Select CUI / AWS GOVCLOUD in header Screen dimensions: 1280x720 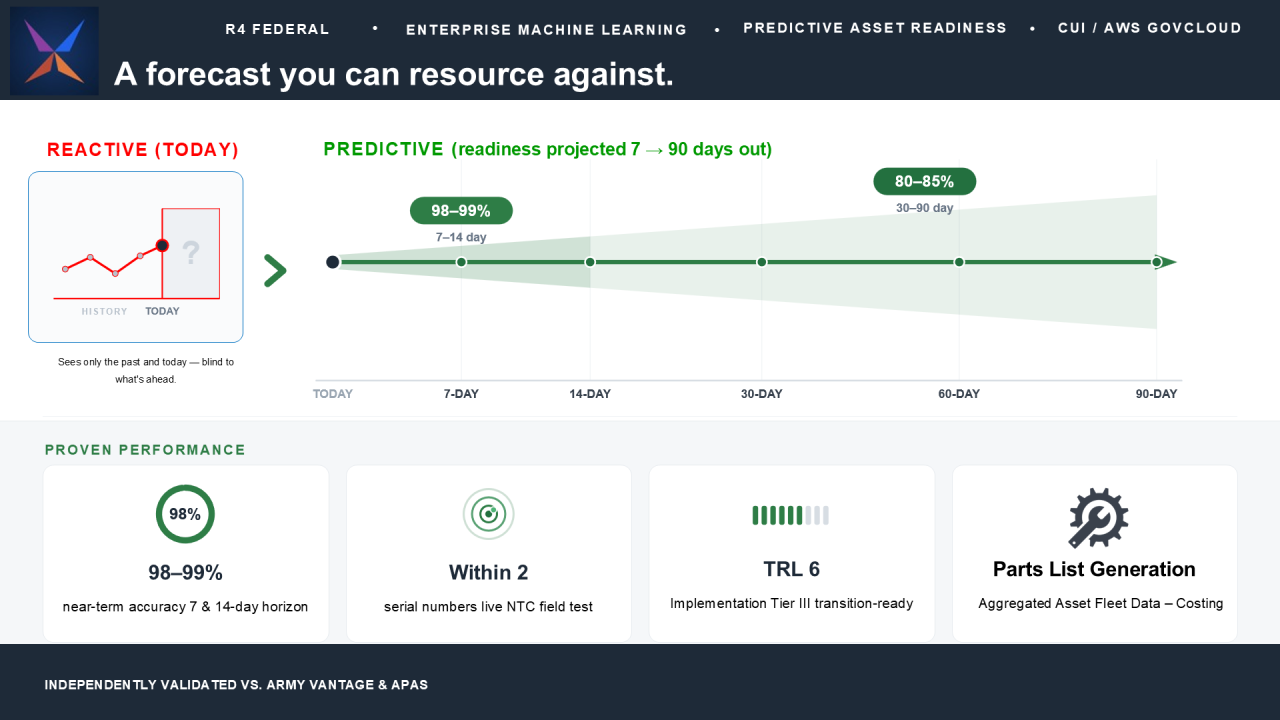[x=1150, y=28]
